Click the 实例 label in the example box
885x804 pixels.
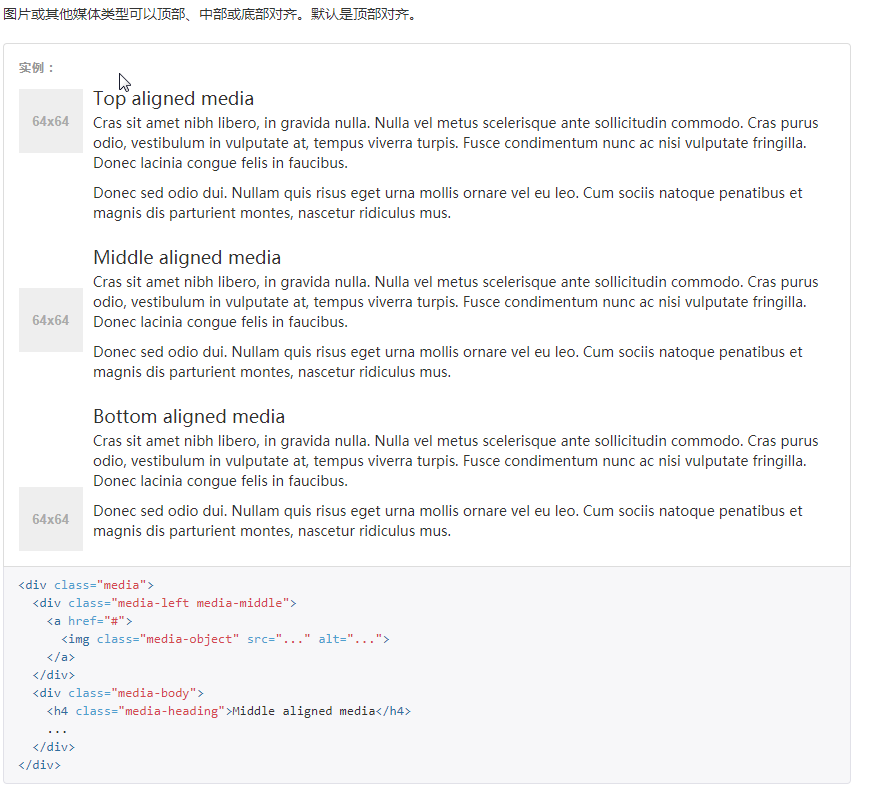click(x=30, y=68)
